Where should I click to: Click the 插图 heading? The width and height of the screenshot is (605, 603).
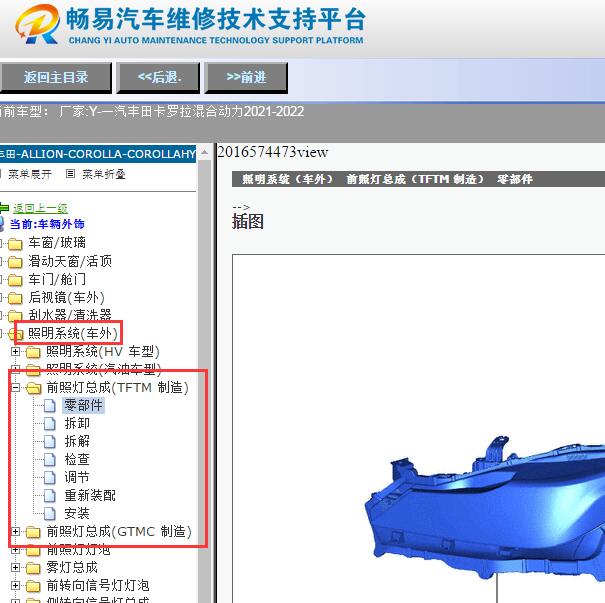pyautogui.click(x=248, y=222)
